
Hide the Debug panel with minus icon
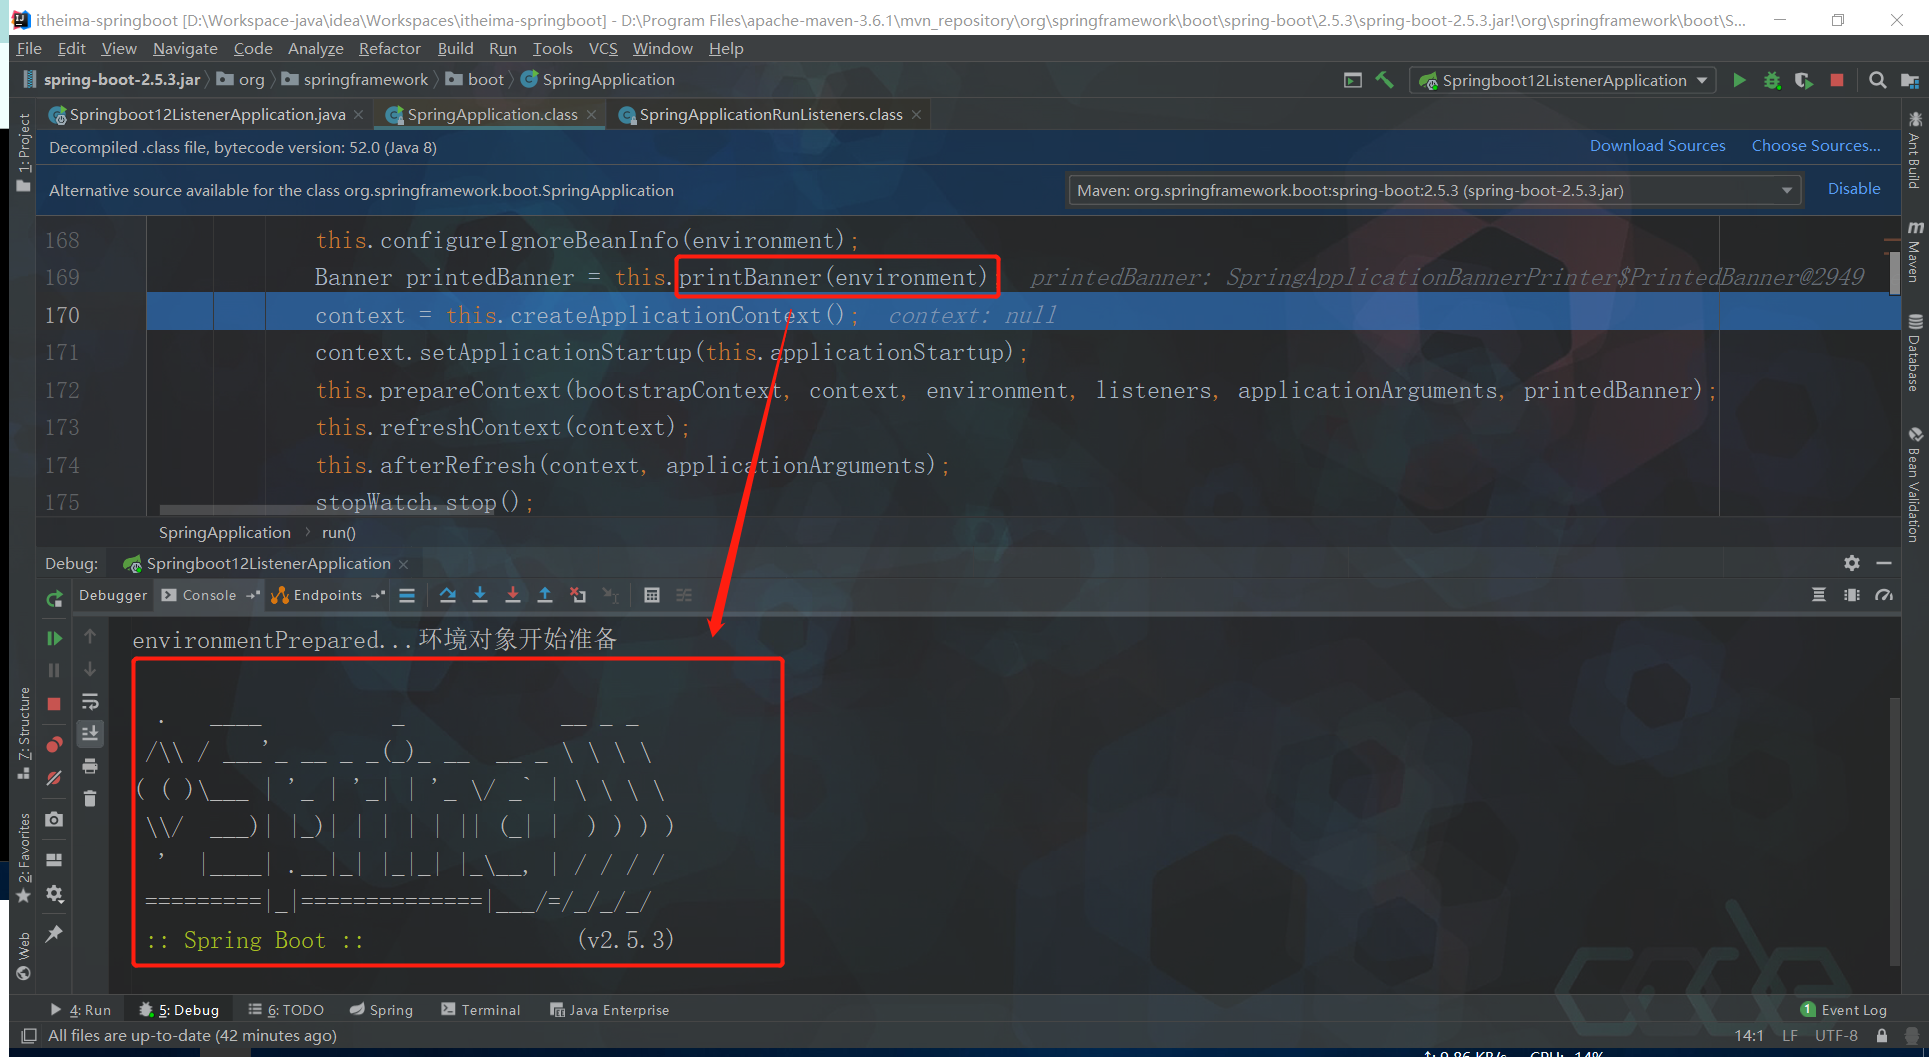(x=1884, y=563)
